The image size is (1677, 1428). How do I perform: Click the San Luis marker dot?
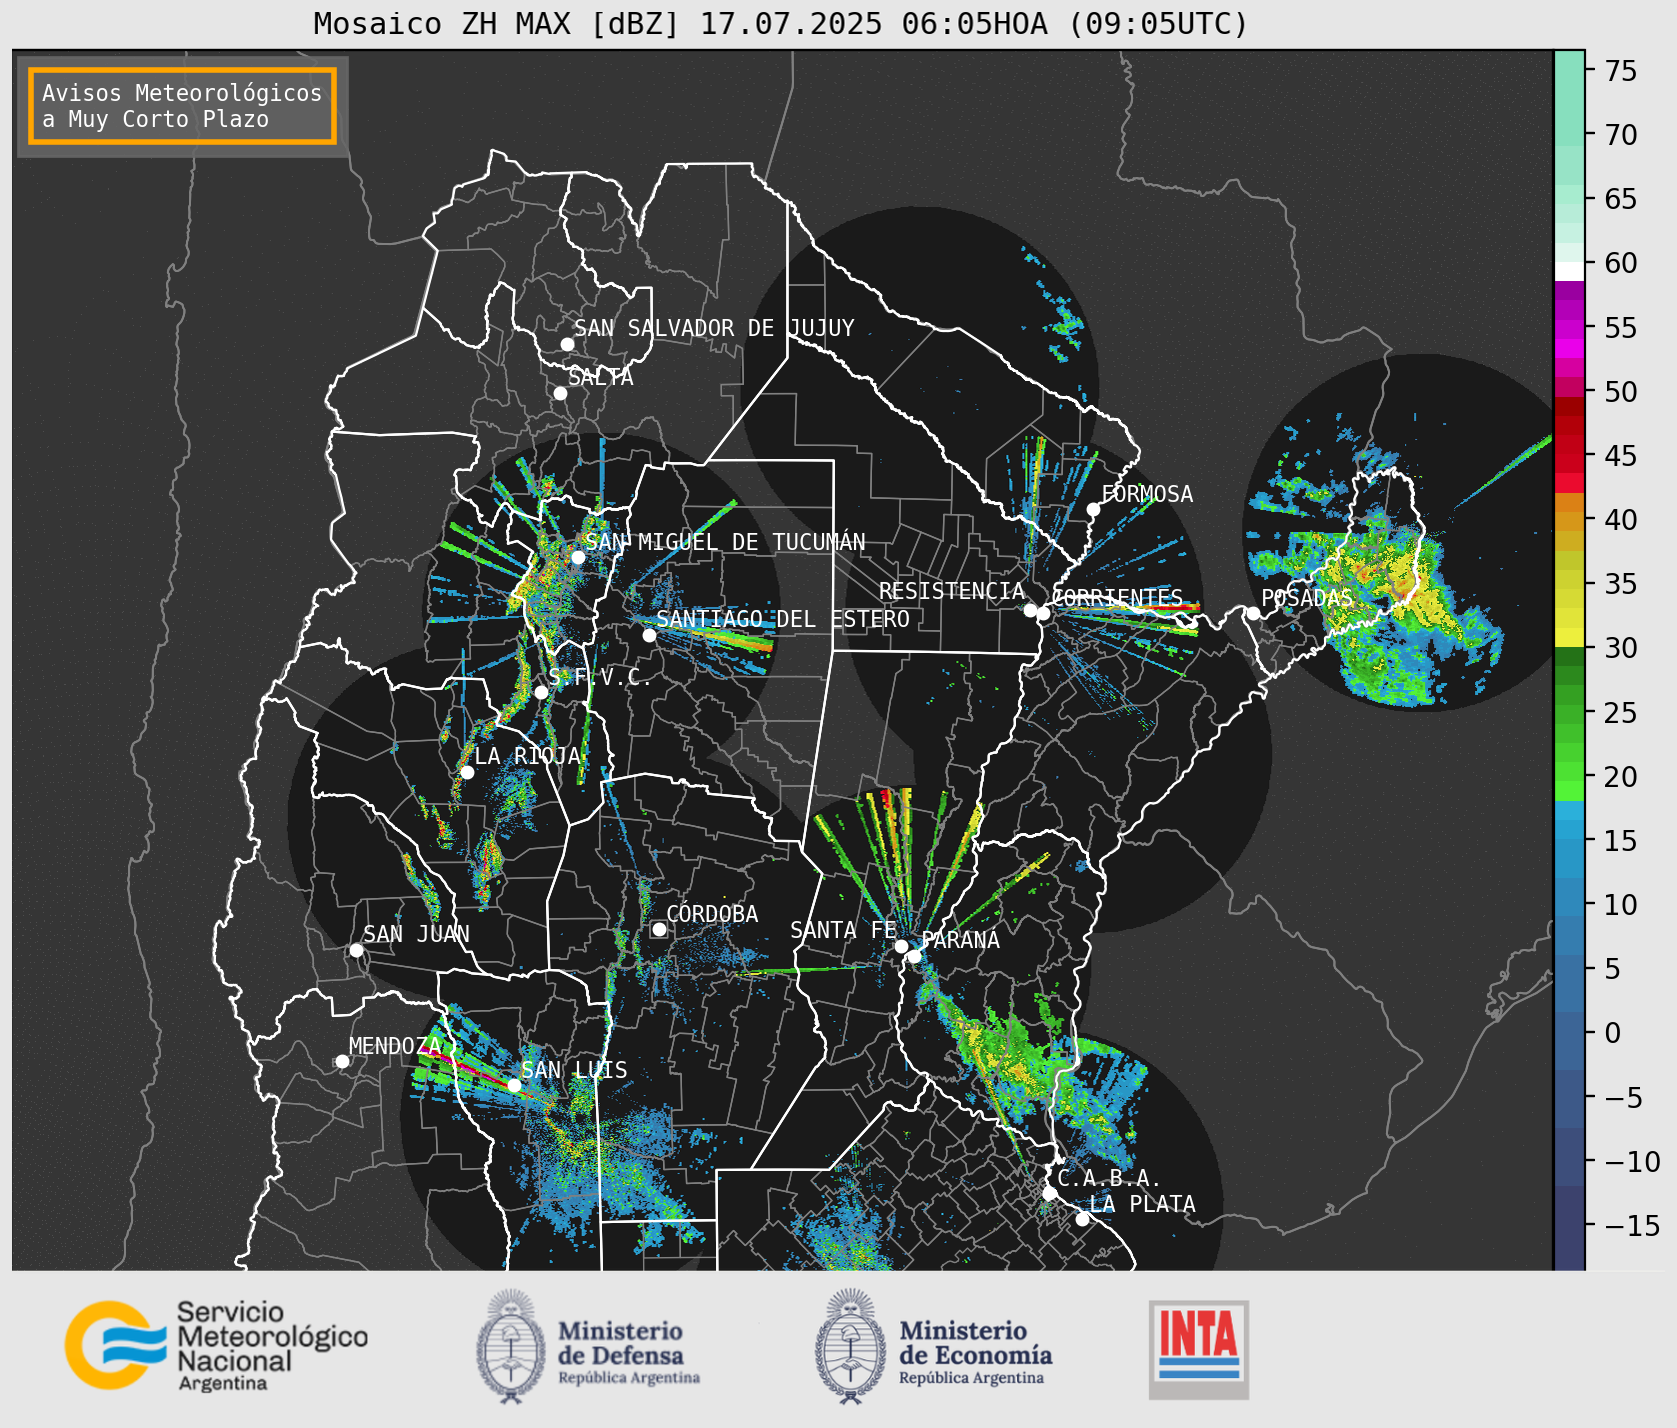point(514,1085)
